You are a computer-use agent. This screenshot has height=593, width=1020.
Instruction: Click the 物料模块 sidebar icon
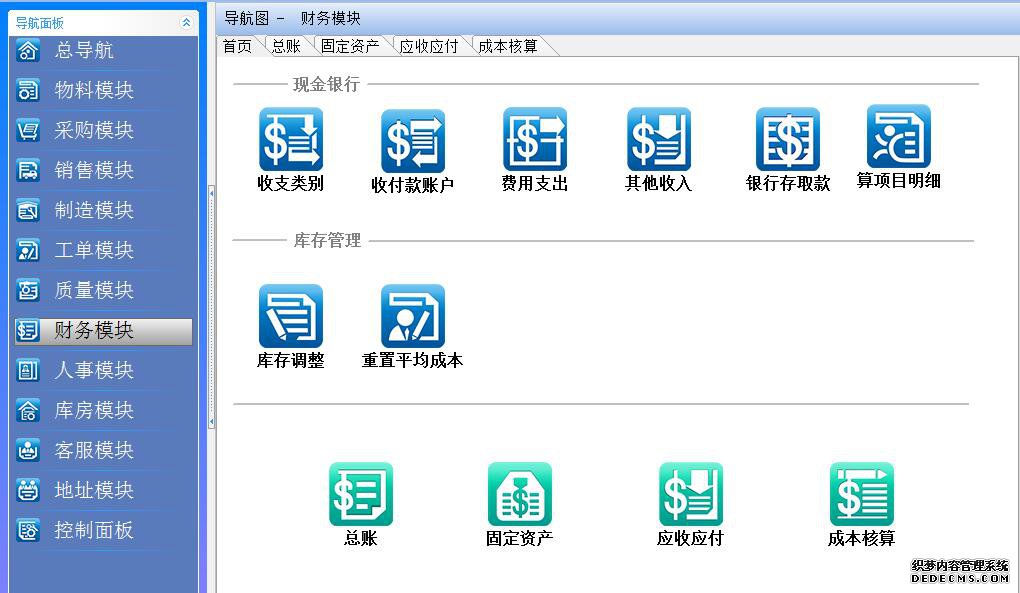click(x=28, y=90)
